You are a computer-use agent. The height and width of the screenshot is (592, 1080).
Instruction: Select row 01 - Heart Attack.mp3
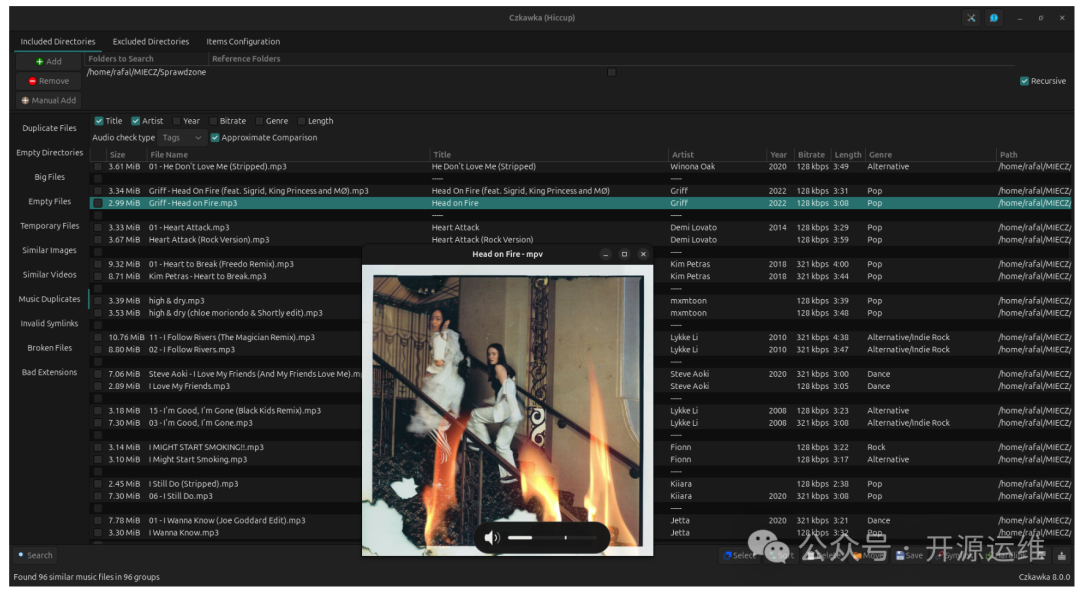pos(581,227)
